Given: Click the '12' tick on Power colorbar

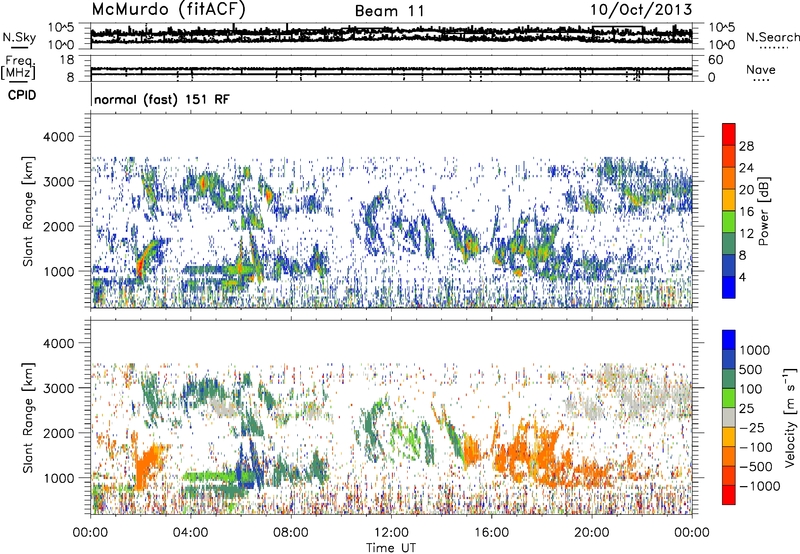Looking at the screenshot, I should (x=746, y=234).
